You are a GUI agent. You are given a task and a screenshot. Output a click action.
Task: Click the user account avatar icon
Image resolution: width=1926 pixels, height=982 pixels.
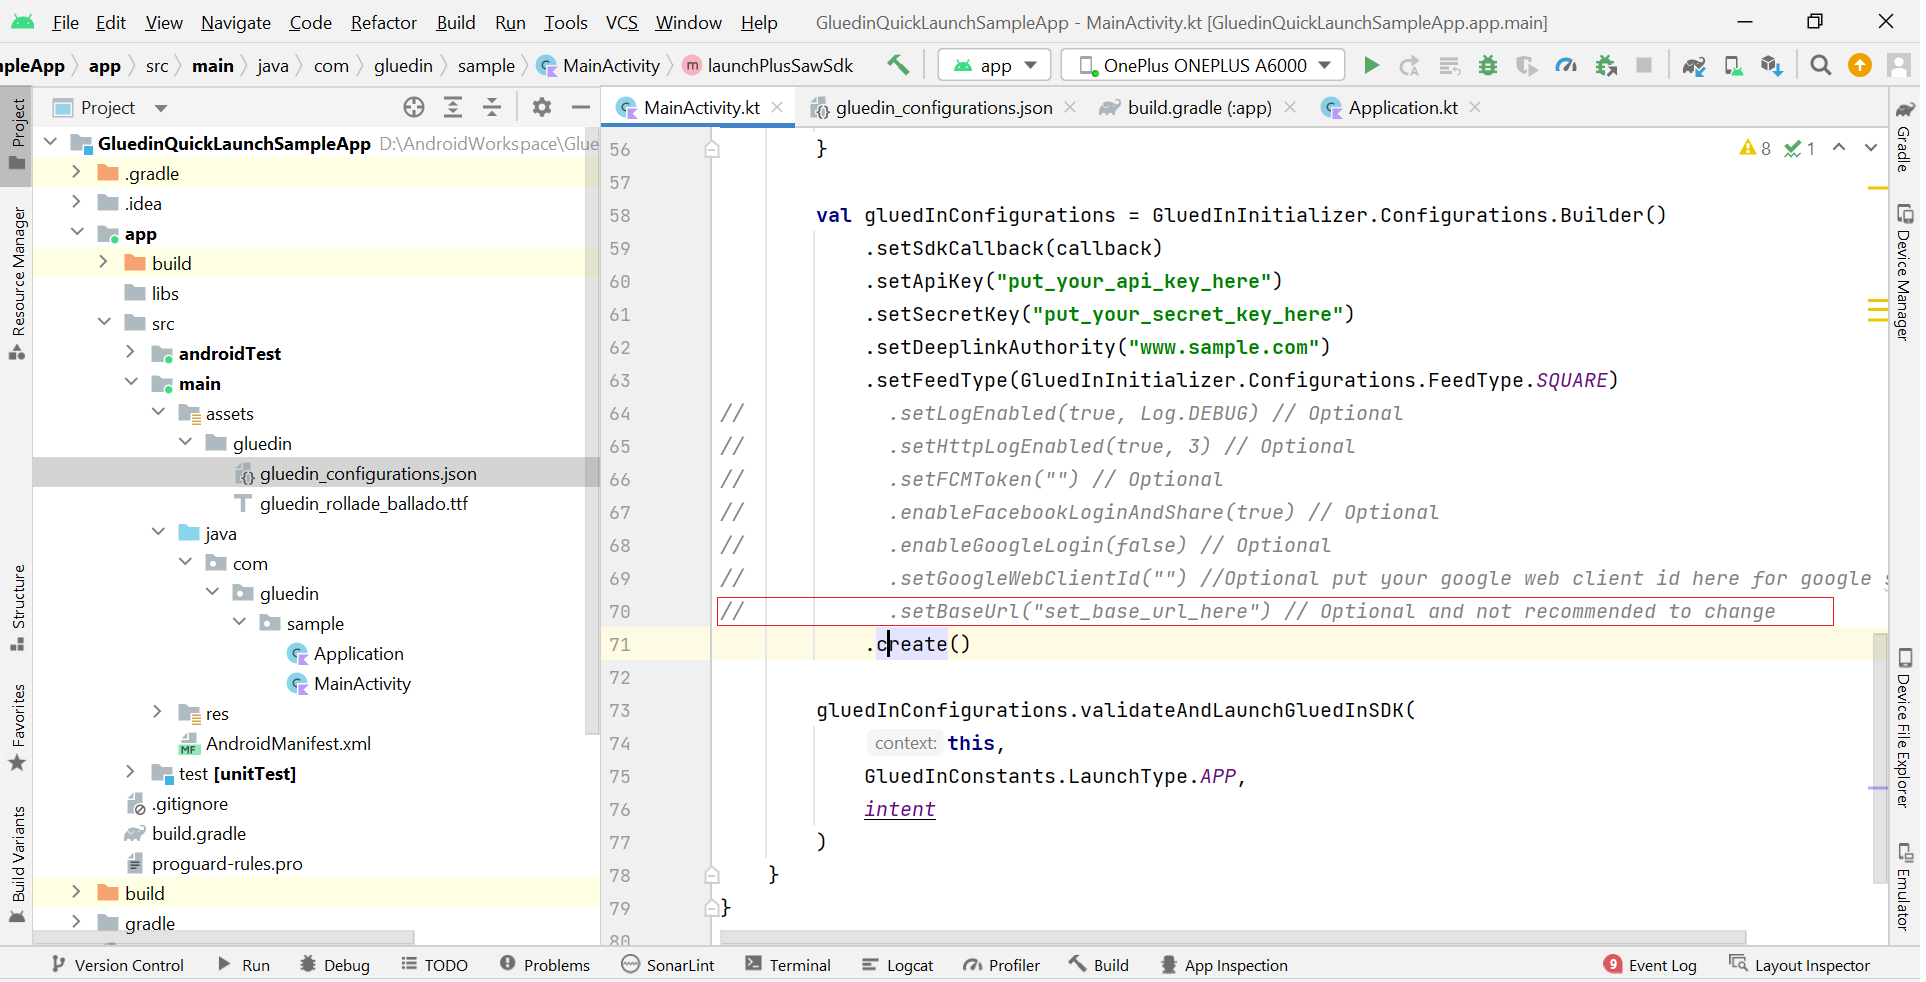pos(1898,65)
